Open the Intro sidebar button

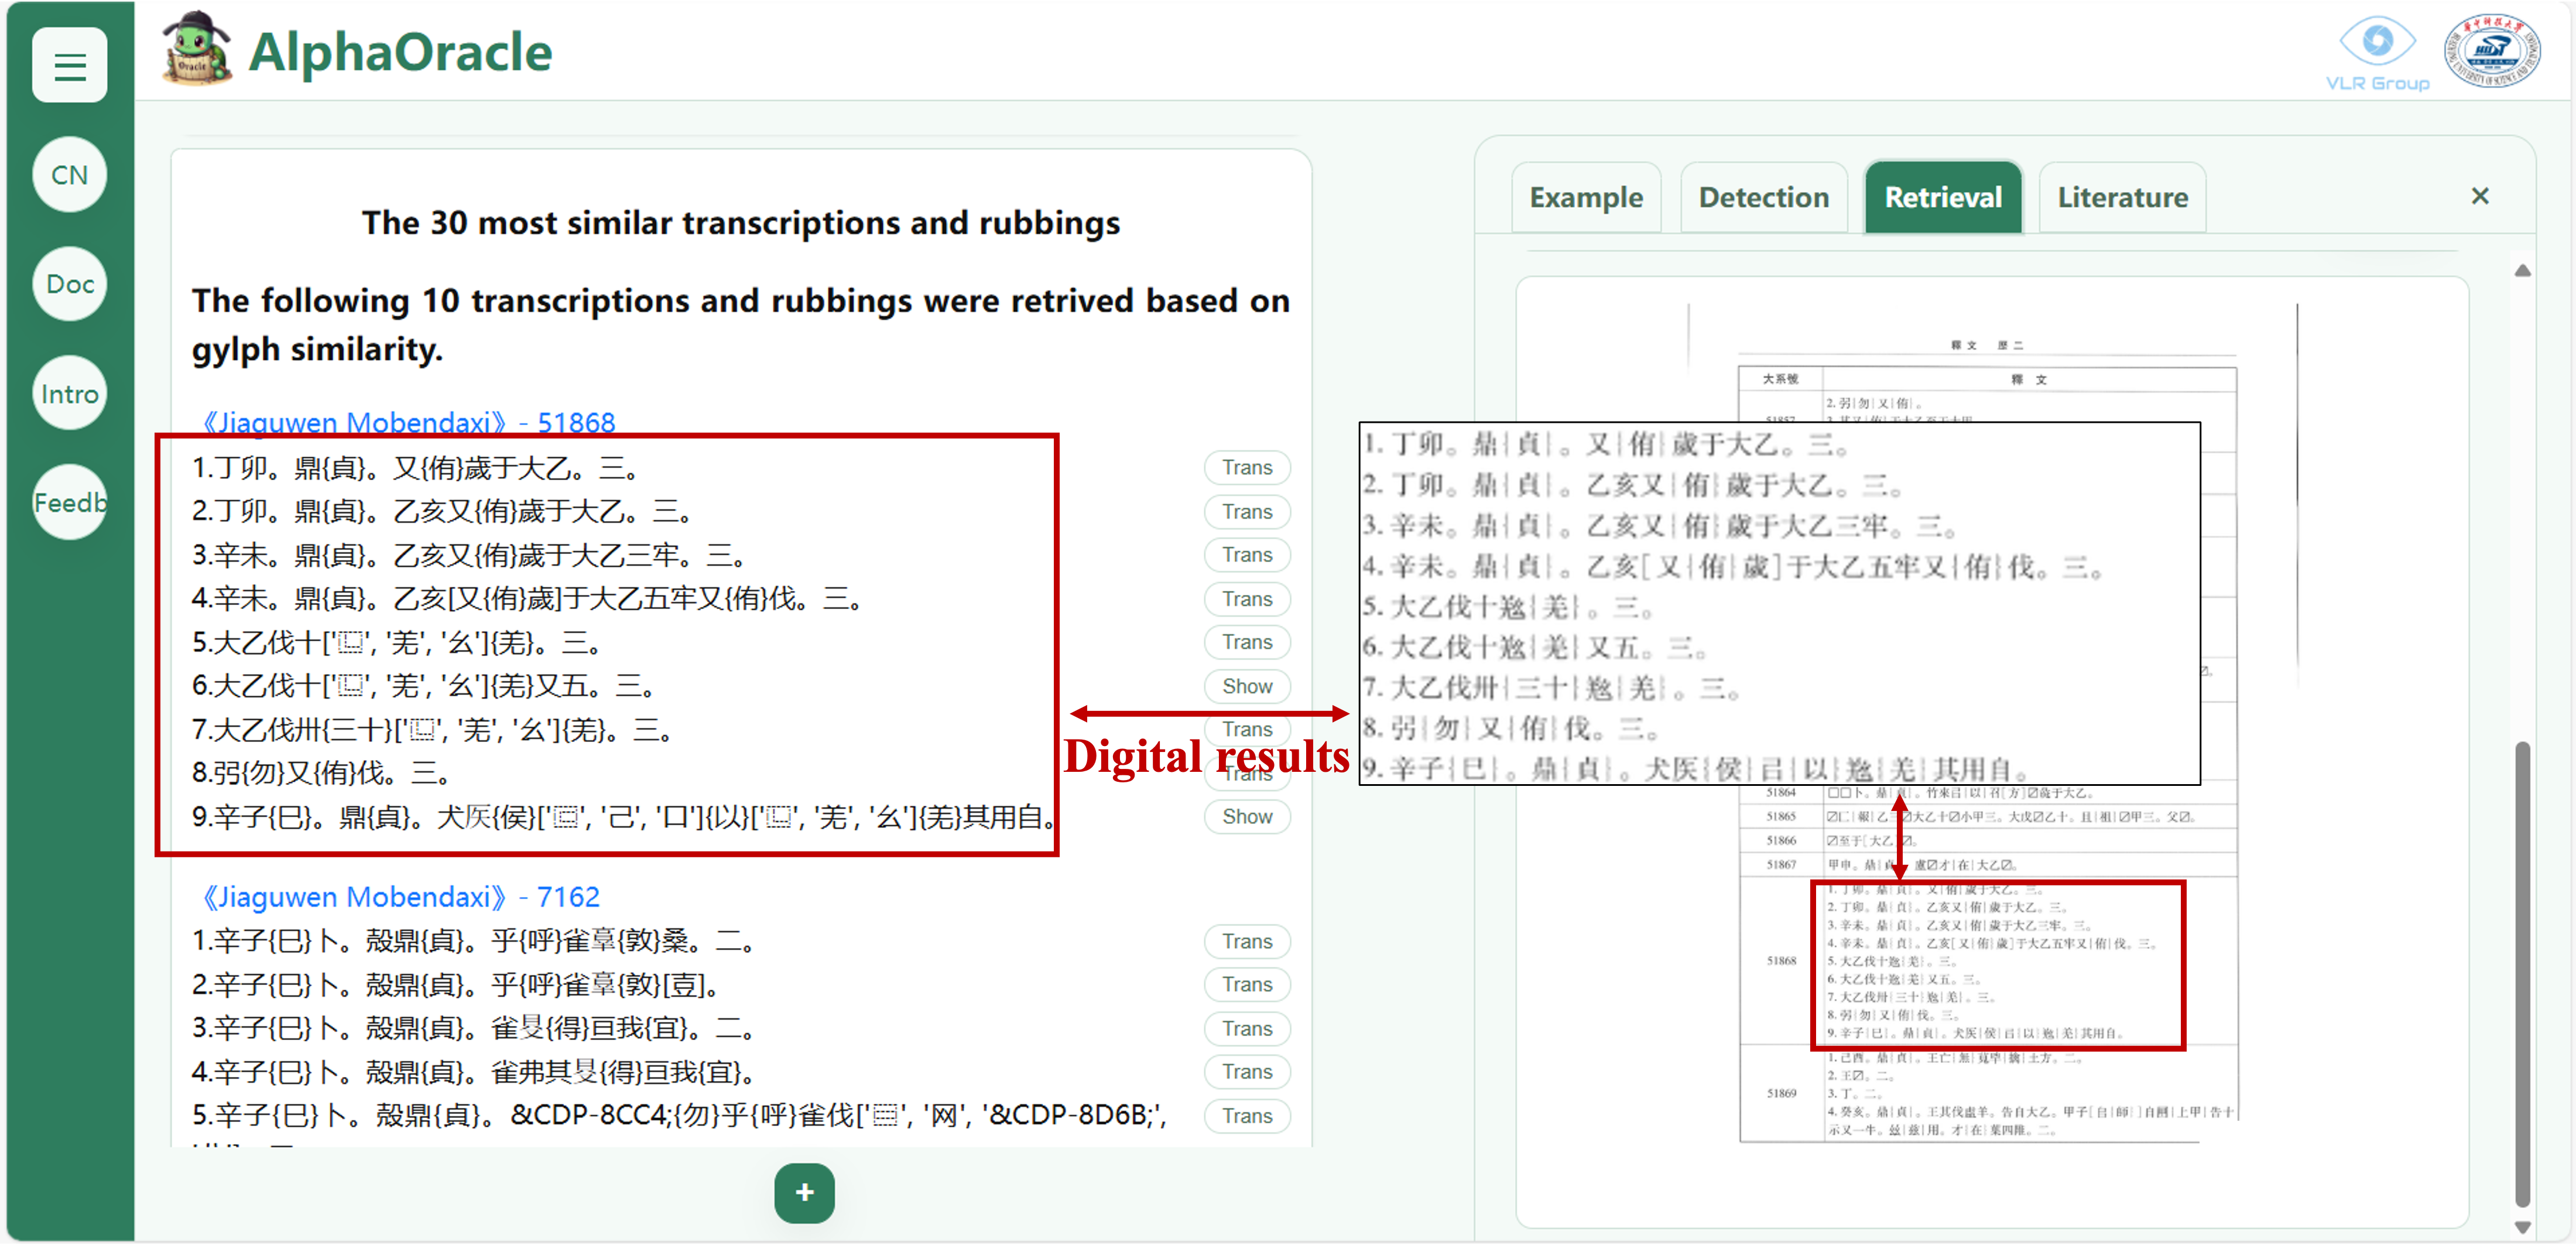click(x=69, y=394)
